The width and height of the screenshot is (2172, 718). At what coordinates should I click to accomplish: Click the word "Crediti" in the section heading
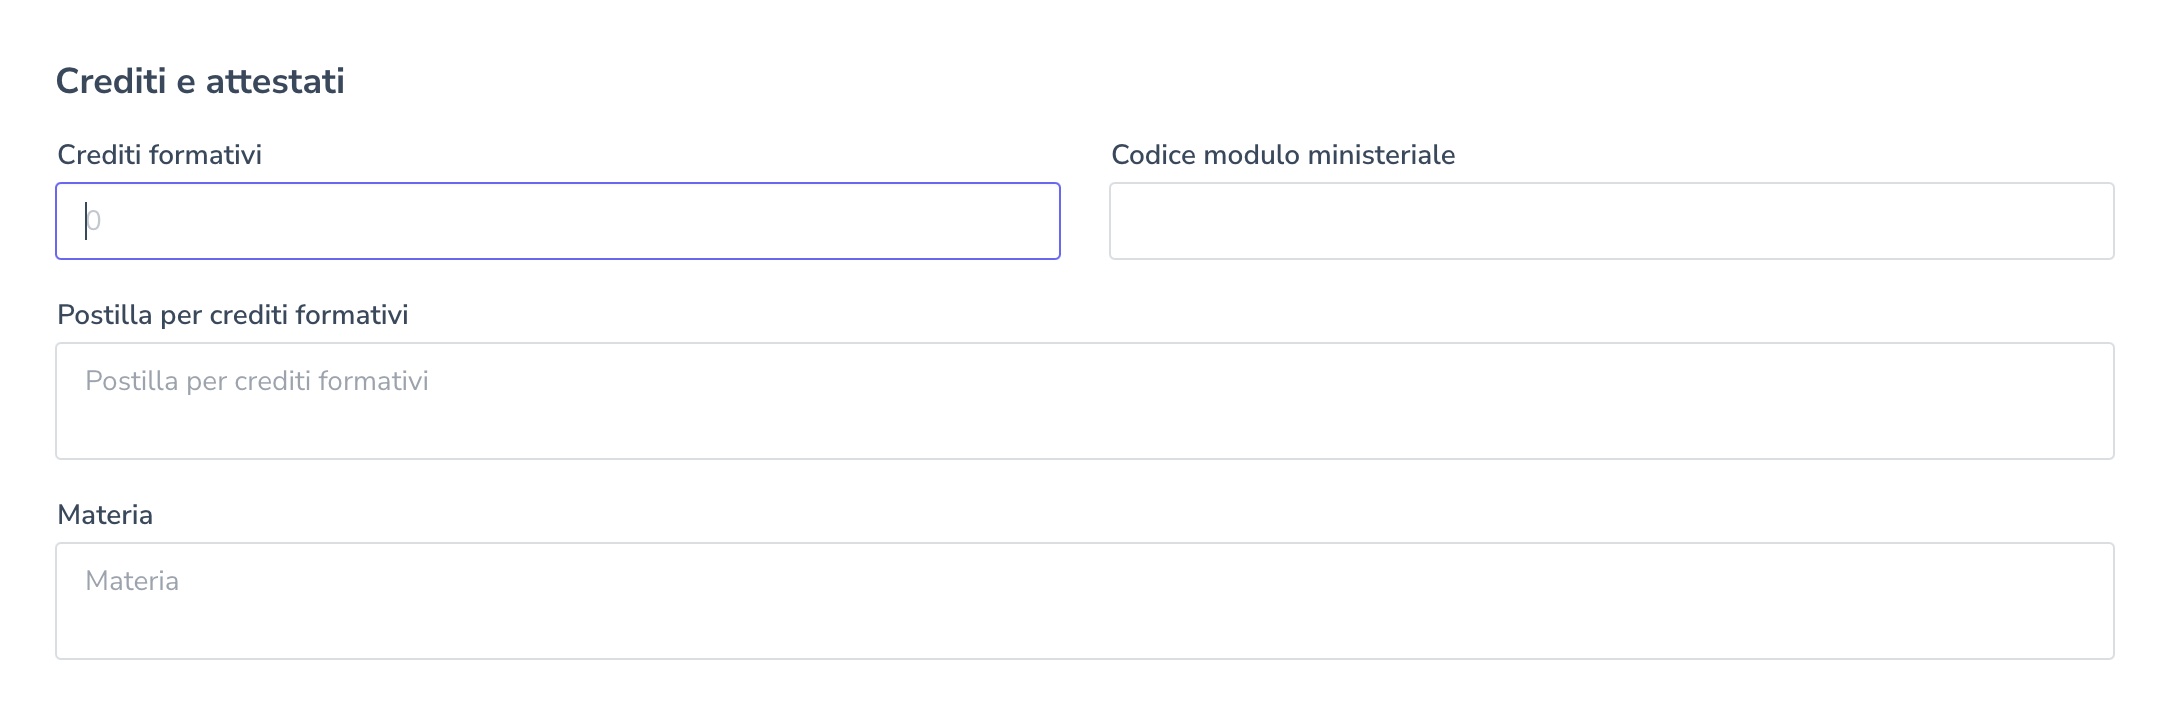tap(111, 81)
